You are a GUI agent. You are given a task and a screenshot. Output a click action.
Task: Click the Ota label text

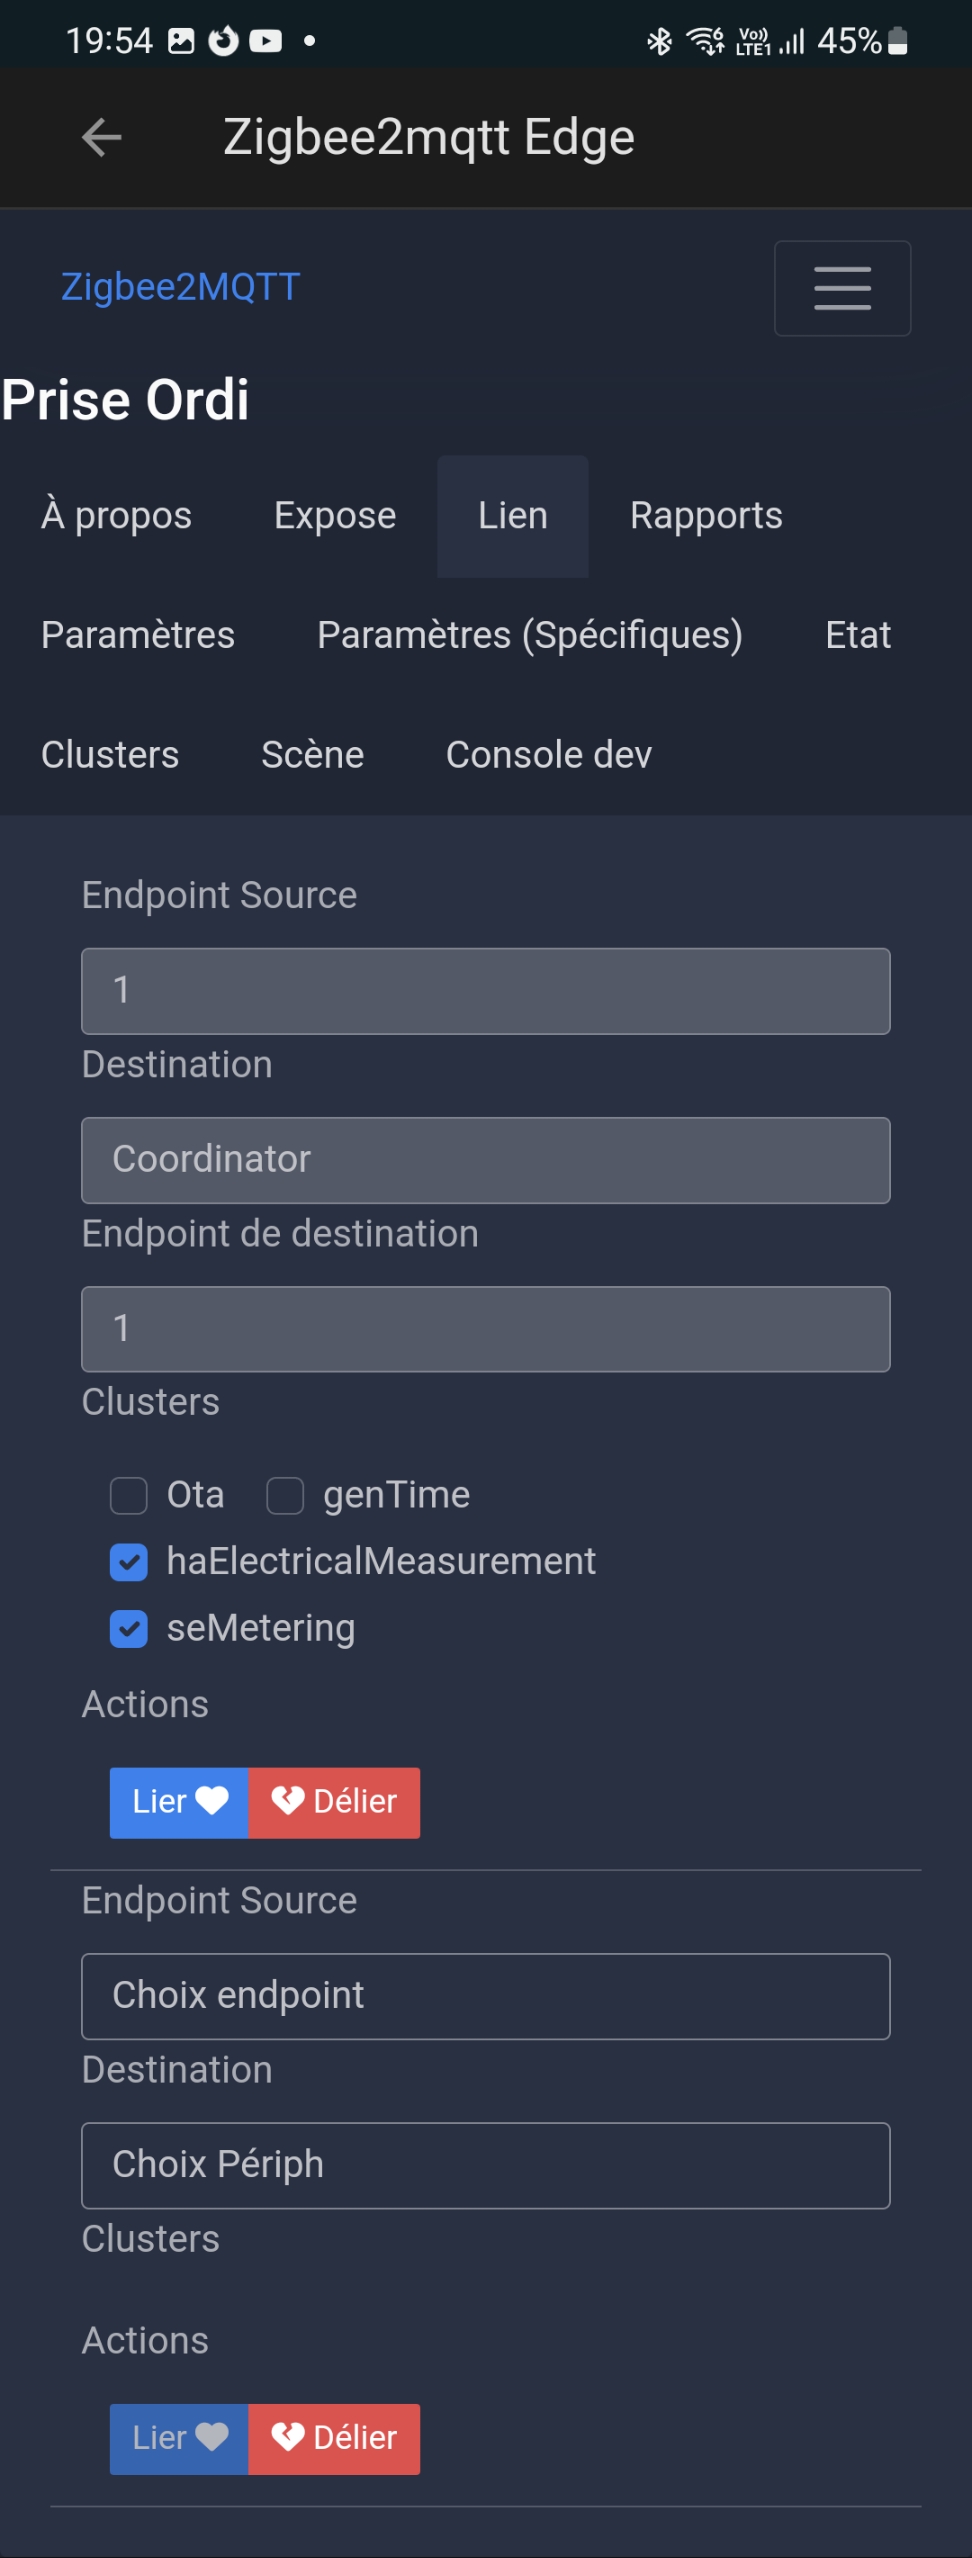195,1496
